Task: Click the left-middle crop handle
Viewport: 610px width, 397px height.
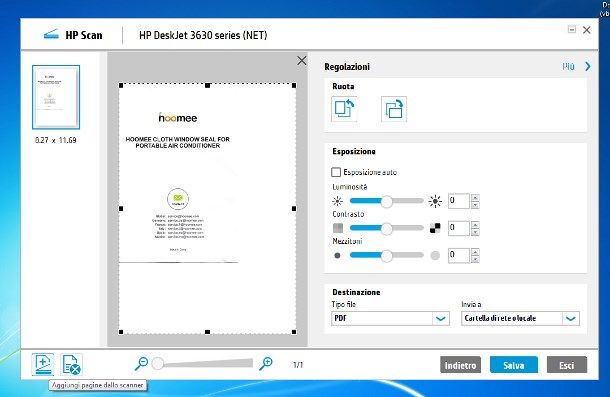Action: pyautogui.click(x=121, y=209)
